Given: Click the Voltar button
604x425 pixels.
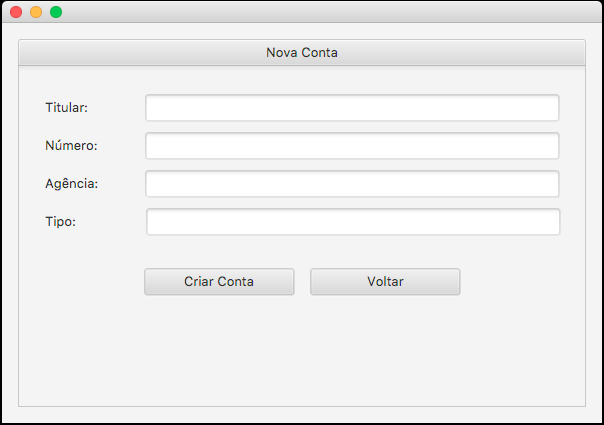Looking at the screenshot, I should tap(385, 282).
